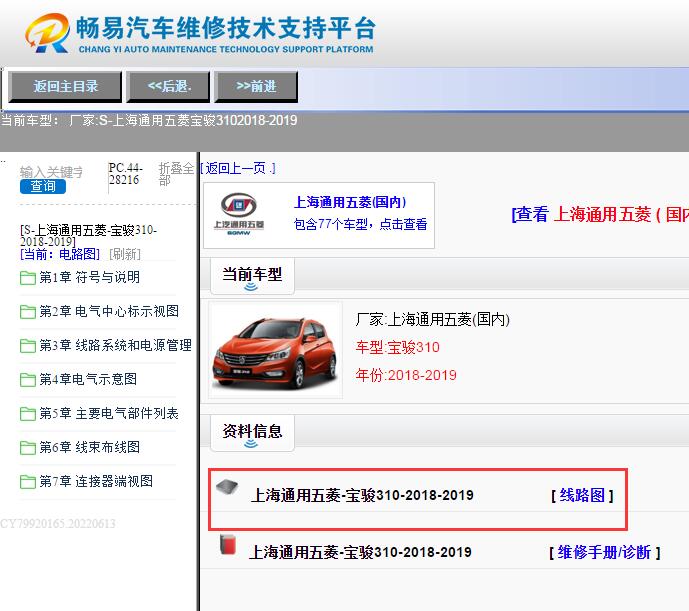The image size is (689, 611).
Task: Click the [查看 上海通用五菱 link at right
Action: click(600, 215)
